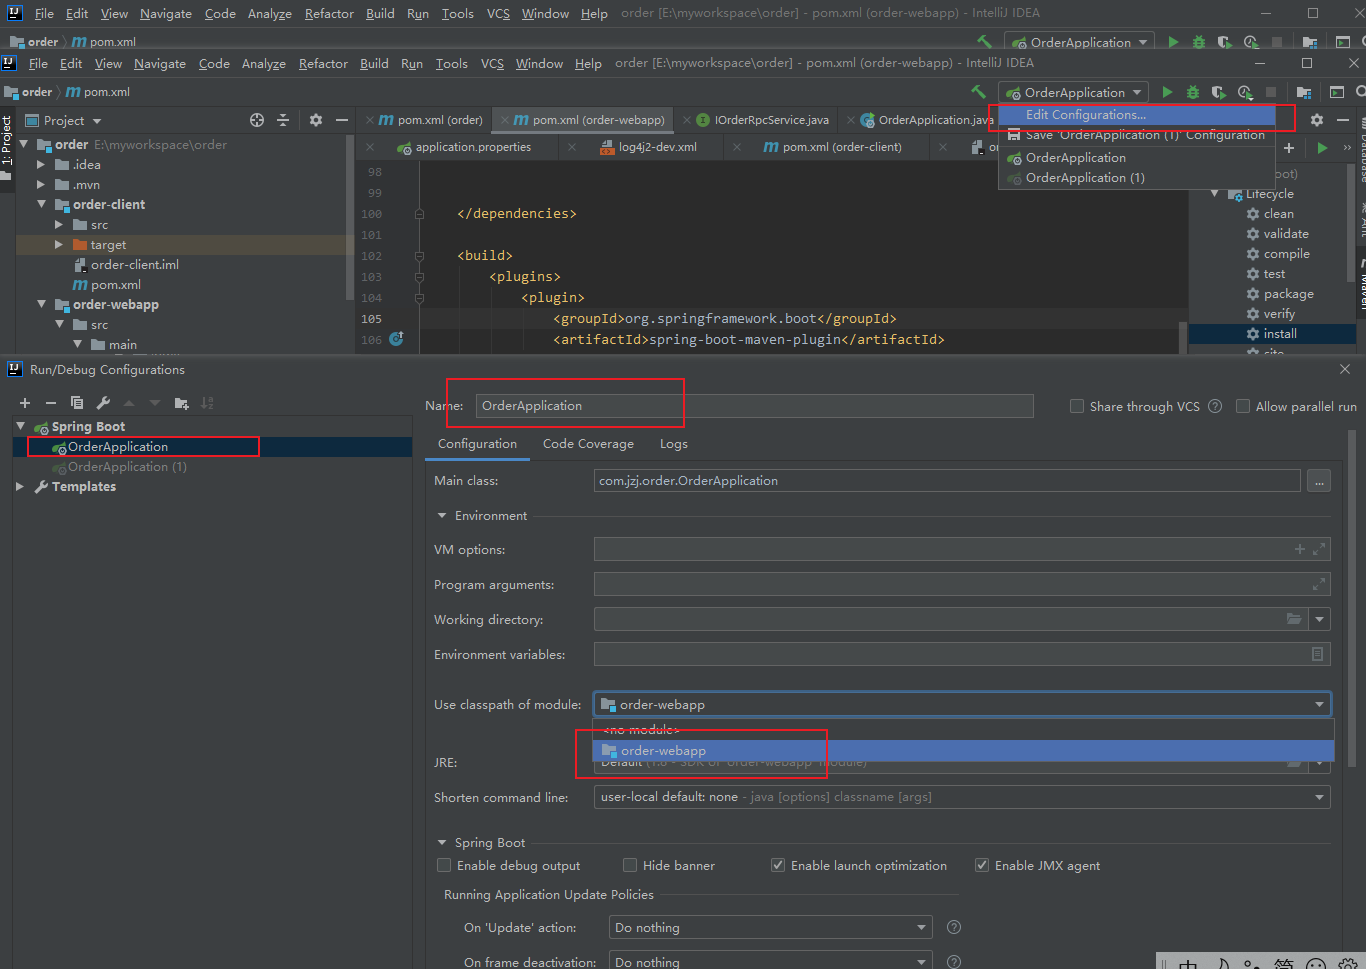Open Maven panel settings gear icon
This screenshot has width=1366, height=969.
click(1317, 120)
